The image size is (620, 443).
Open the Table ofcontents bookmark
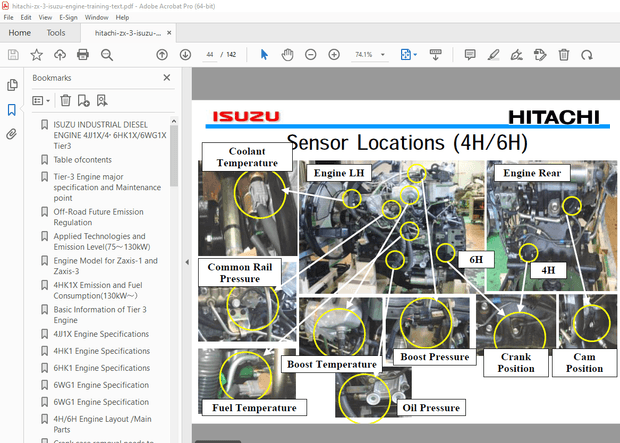(83, 160)
